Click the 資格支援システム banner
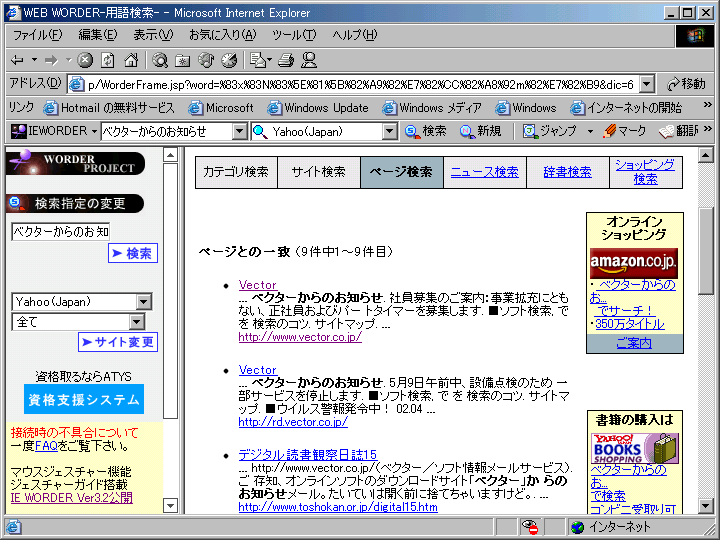This screenshot has width=720, height=540. point(84,399)
